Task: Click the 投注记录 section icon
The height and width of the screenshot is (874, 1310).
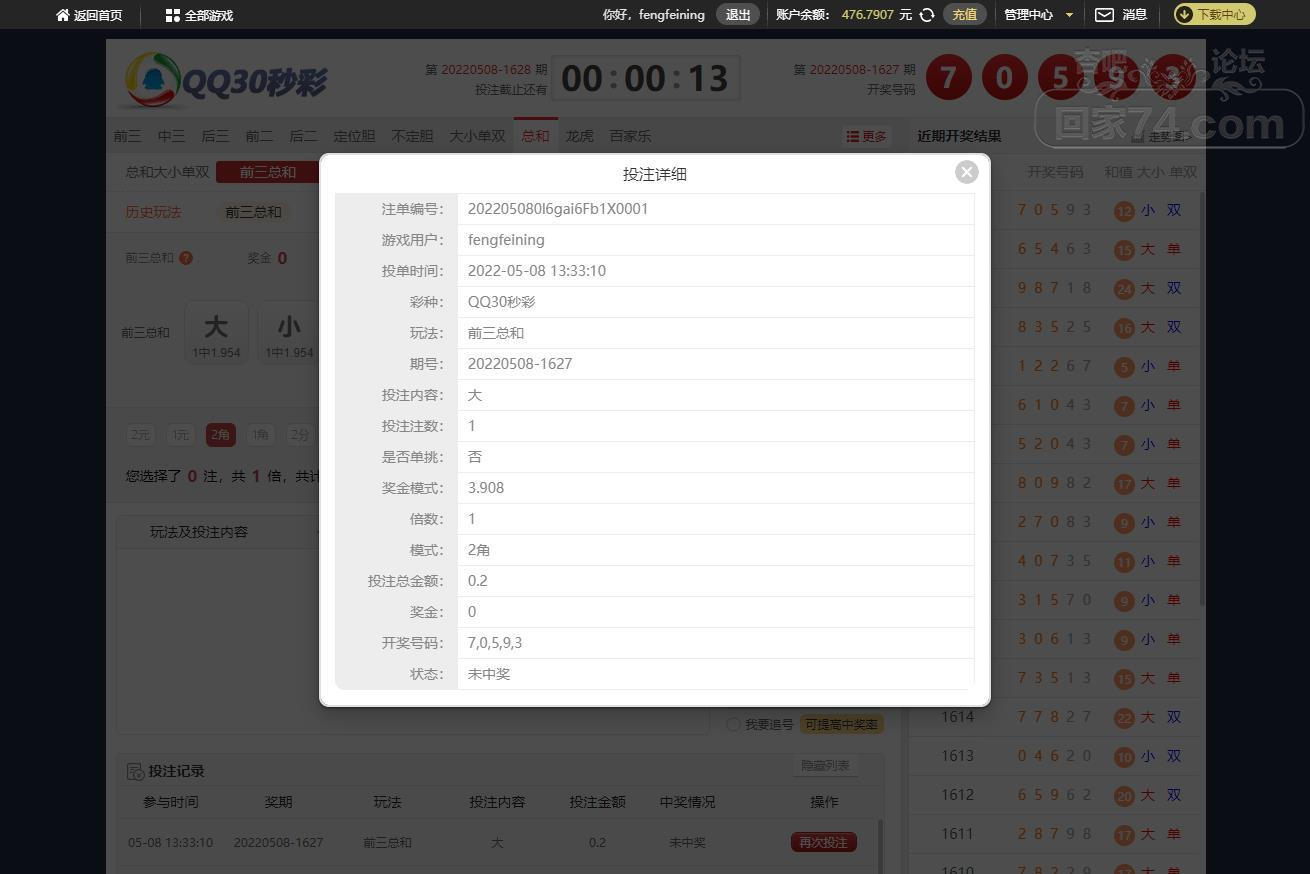Action: click(x=135, y=771)
